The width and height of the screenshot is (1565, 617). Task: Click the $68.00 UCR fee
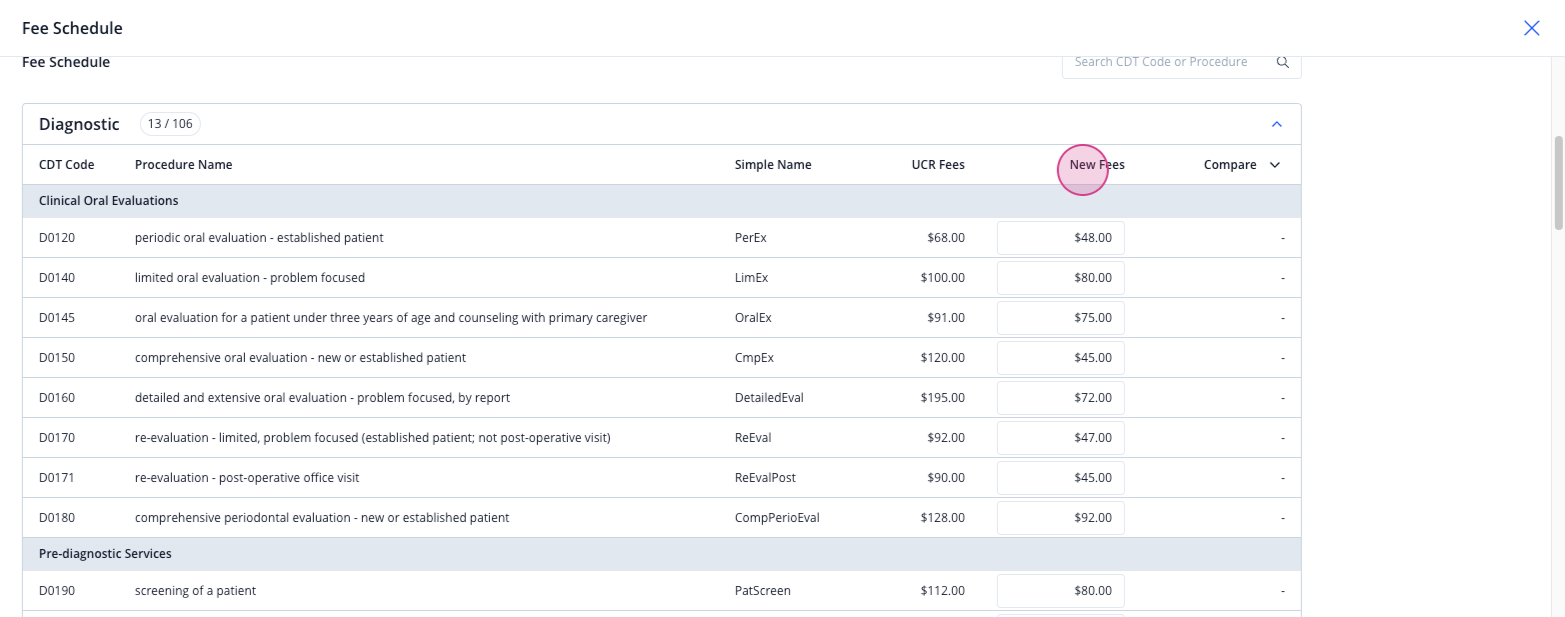(x=946, y=238)
